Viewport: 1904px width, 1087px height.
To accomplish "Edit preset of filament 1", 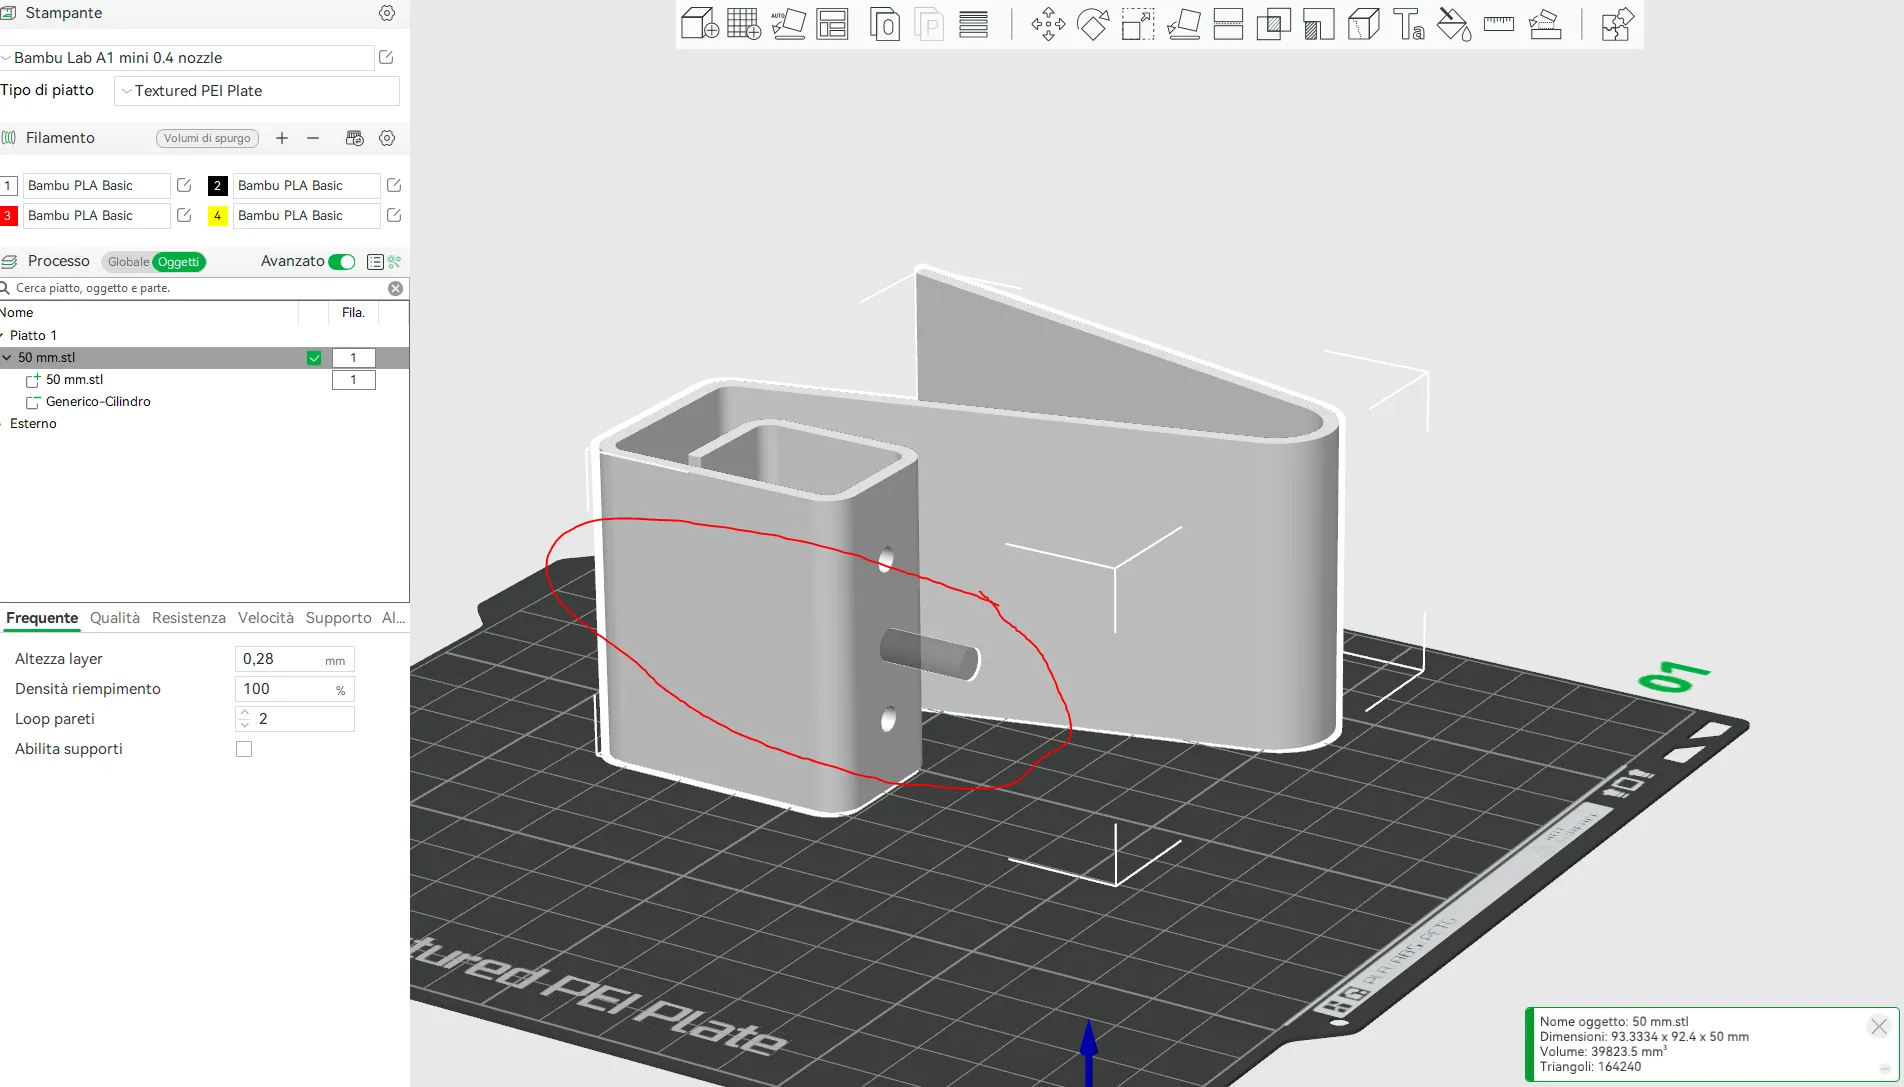I will click(184, 185).
